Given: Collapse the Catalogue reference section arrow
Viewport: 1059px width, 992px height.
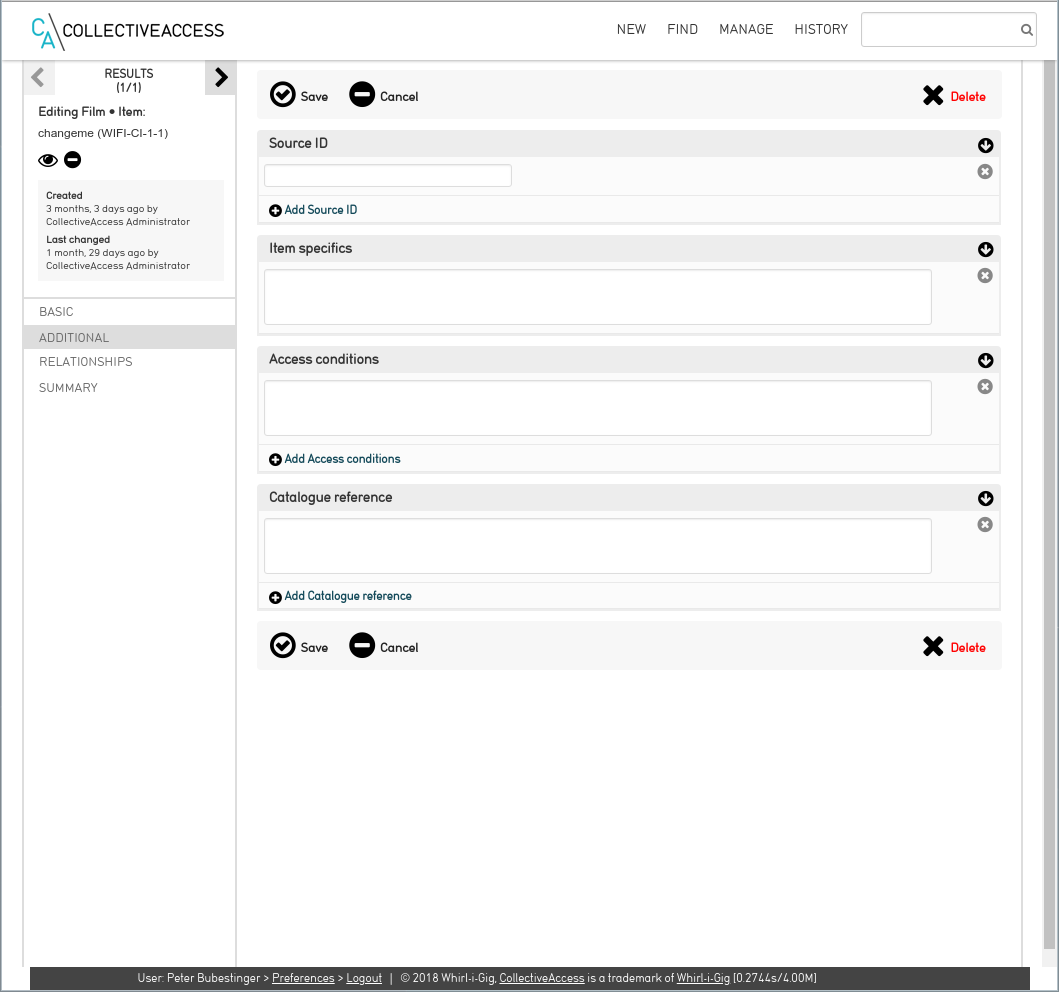Looking at the screenshot, I should click(x=985, y=499).
